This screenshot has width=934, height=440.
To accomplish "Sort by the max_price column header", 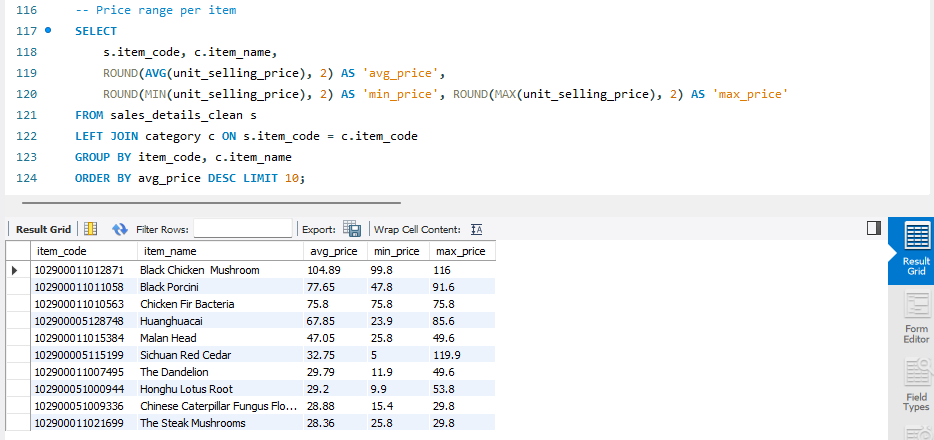I will (462, 251).
